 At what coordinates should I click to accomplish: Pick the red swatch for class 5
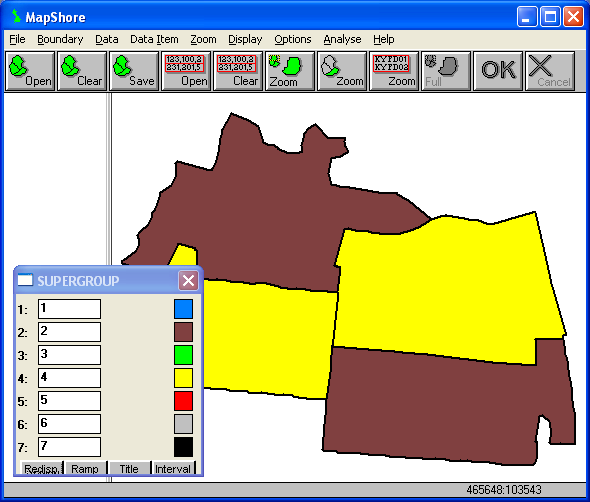coord(183,401)
